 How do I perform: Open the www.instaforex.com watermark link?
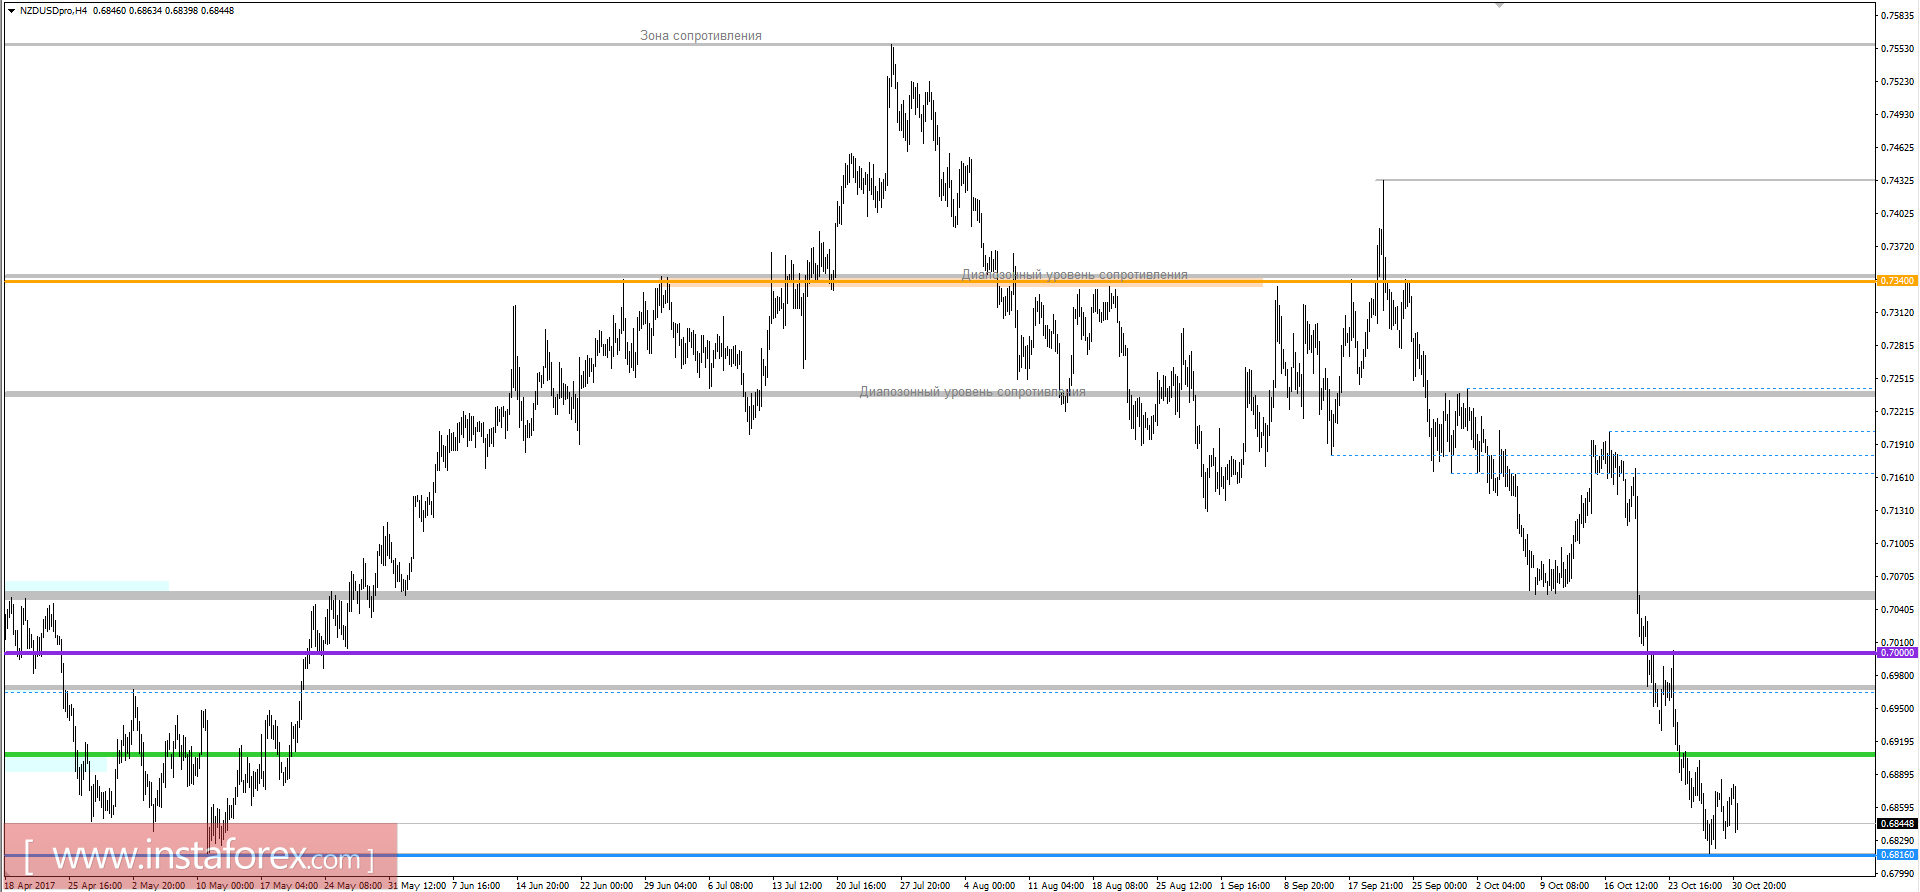tap(199, 856)
